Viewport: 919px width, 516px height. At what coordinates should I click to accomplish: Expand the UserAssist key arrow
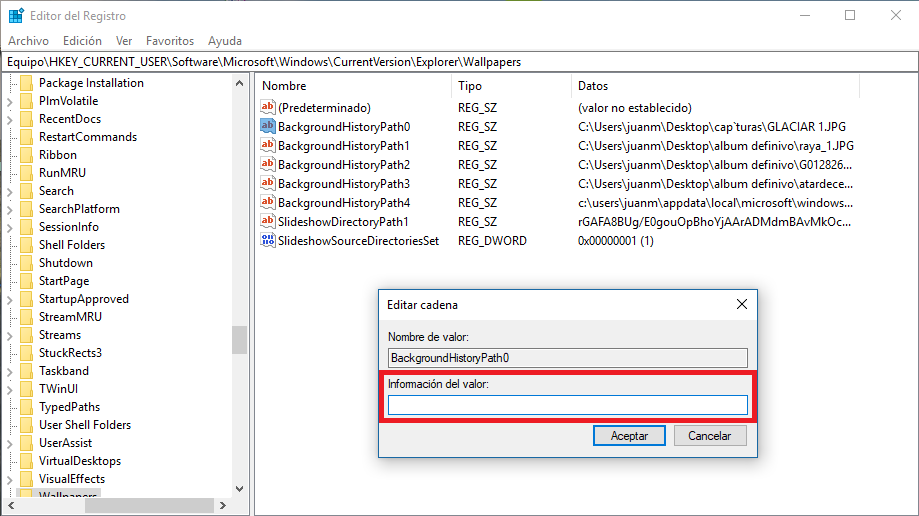coord(9,443)
